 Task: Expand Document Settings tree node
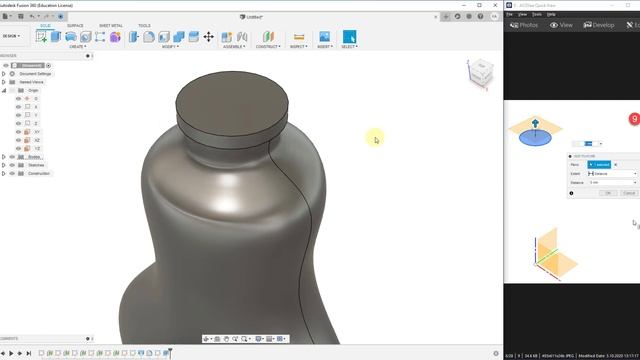[4, 74]
